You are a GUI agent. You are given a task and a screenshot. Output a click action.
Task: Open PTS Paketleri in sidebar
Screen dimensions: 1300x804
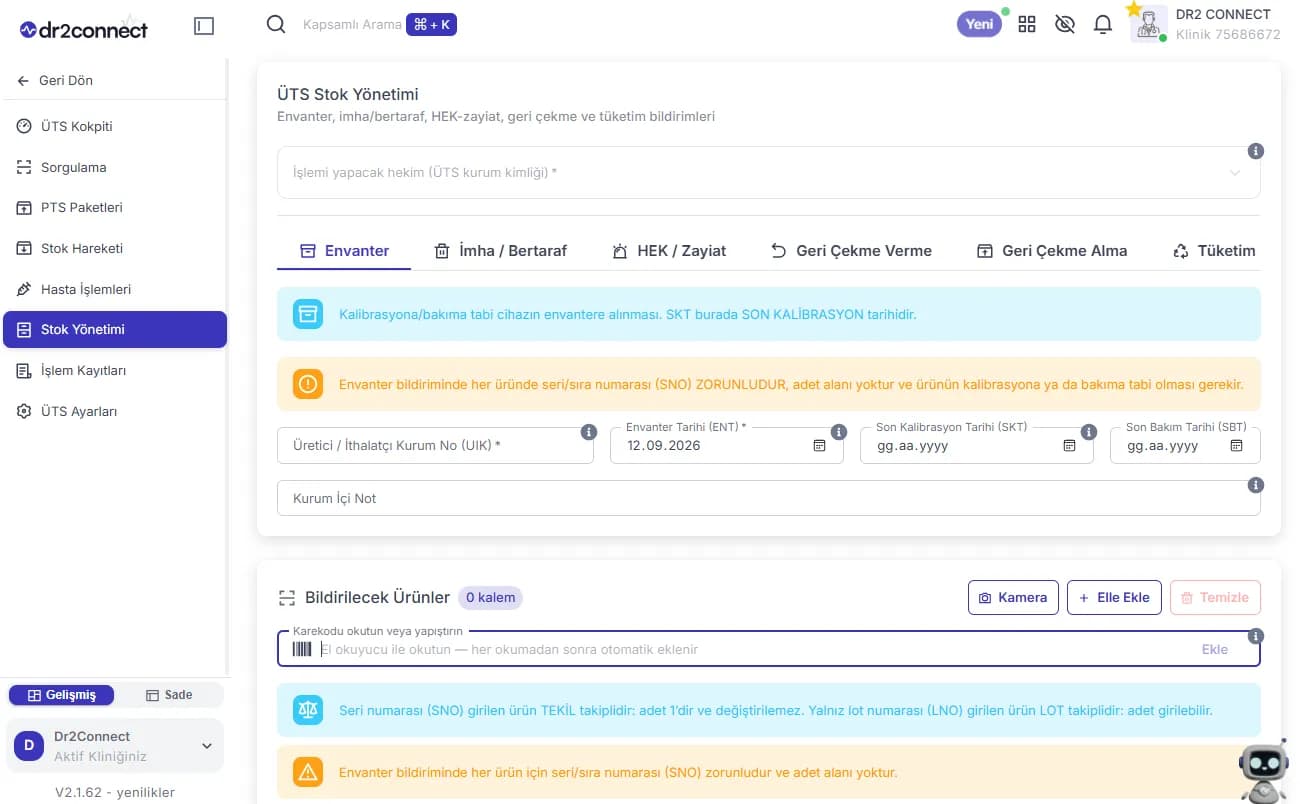coord(115,207)
